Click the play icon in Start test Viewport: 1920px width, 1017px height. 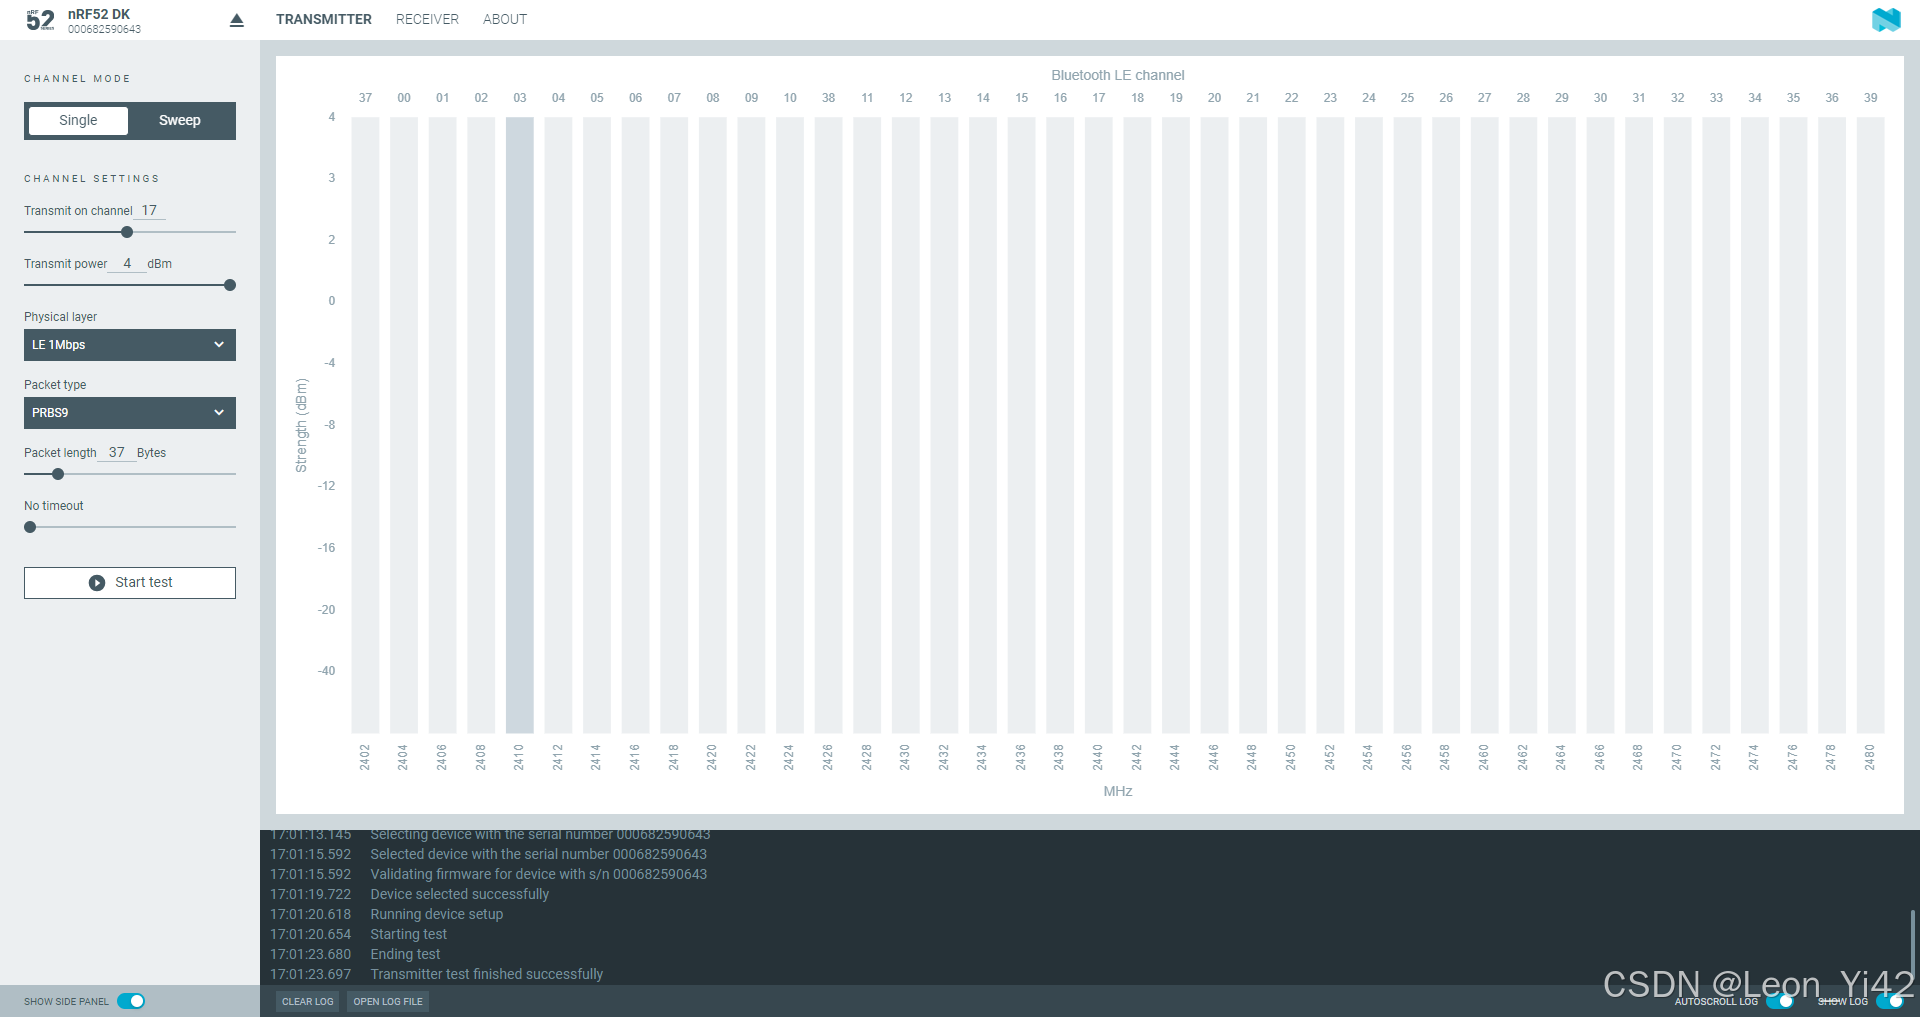(x=97, y=583)
